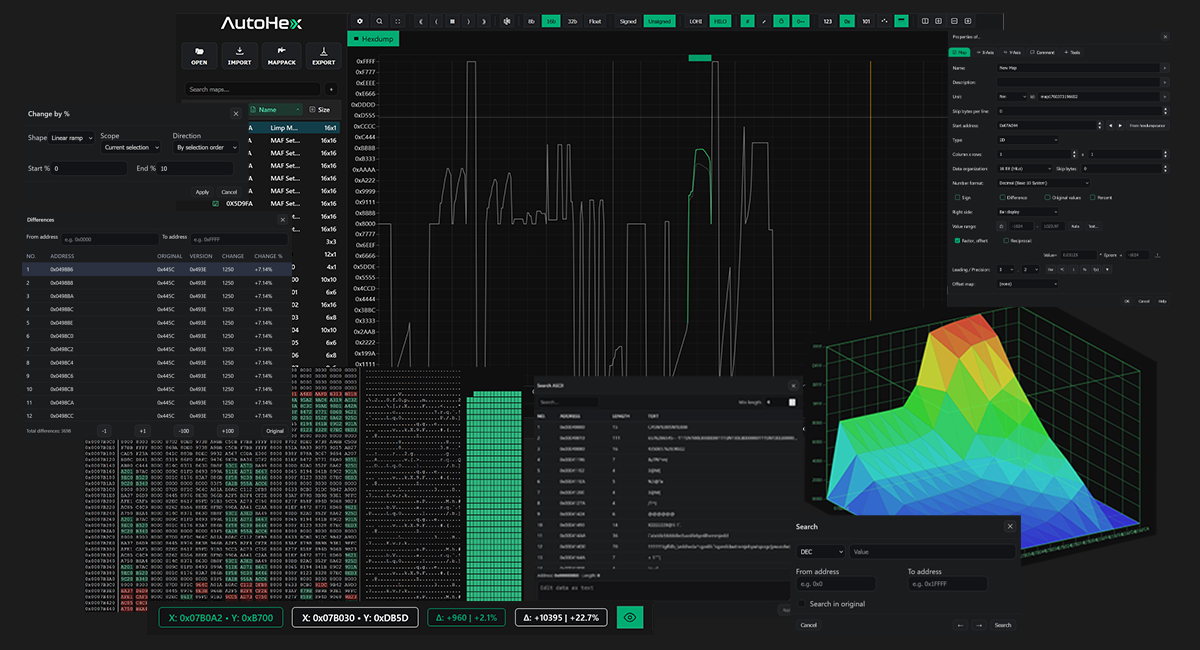Open the Shape dropdown showing Linear ramp

tap(72, 137)
